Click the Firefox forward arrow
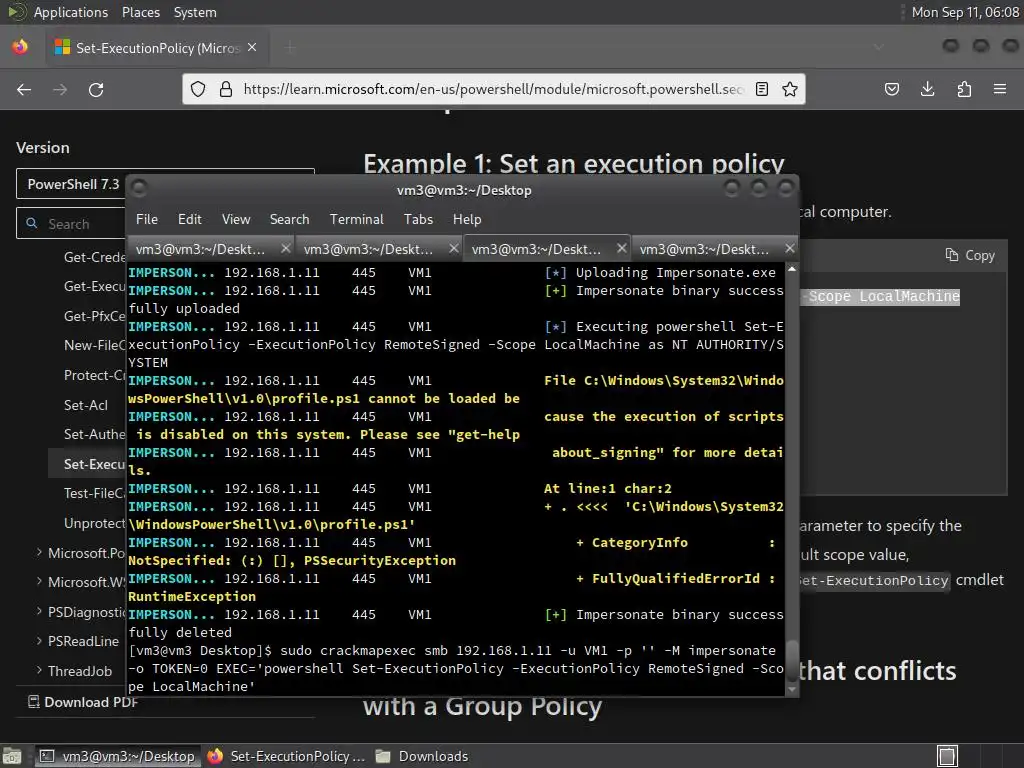Viewport: 1024px width, 768px height. coord(60,89)
